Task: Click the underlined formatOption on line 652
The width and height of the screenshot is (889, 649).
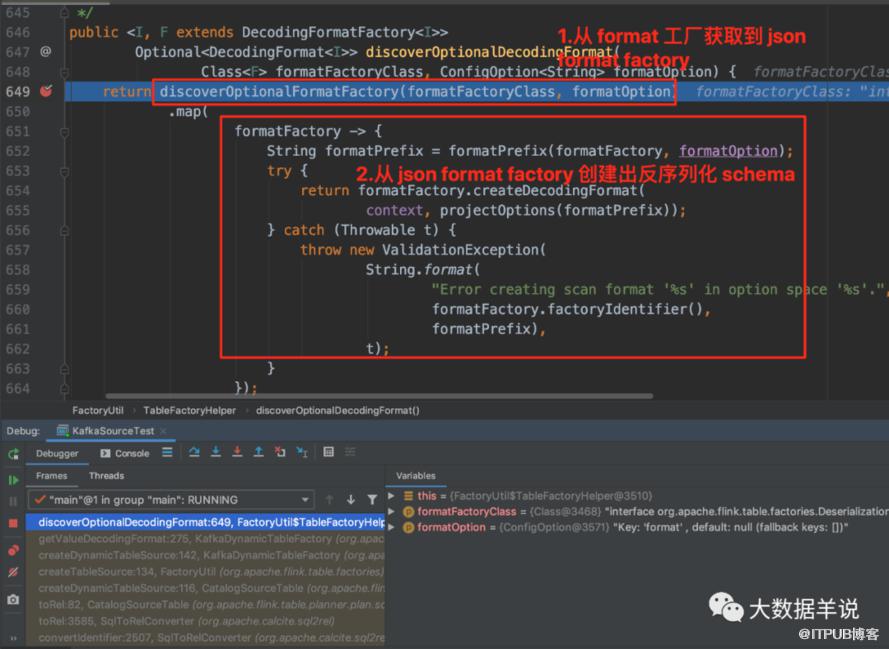Action: coord(728,151)
